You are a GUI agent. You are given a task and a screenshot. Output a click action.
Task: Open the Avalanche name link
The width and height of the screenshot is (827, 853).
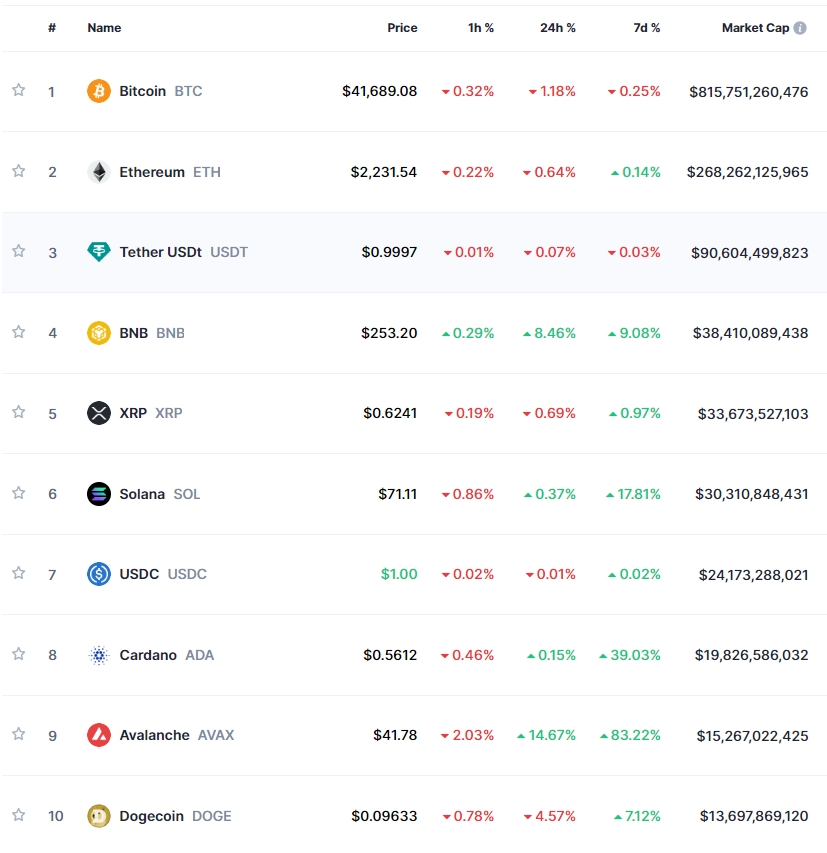click(x=154, y=735)
